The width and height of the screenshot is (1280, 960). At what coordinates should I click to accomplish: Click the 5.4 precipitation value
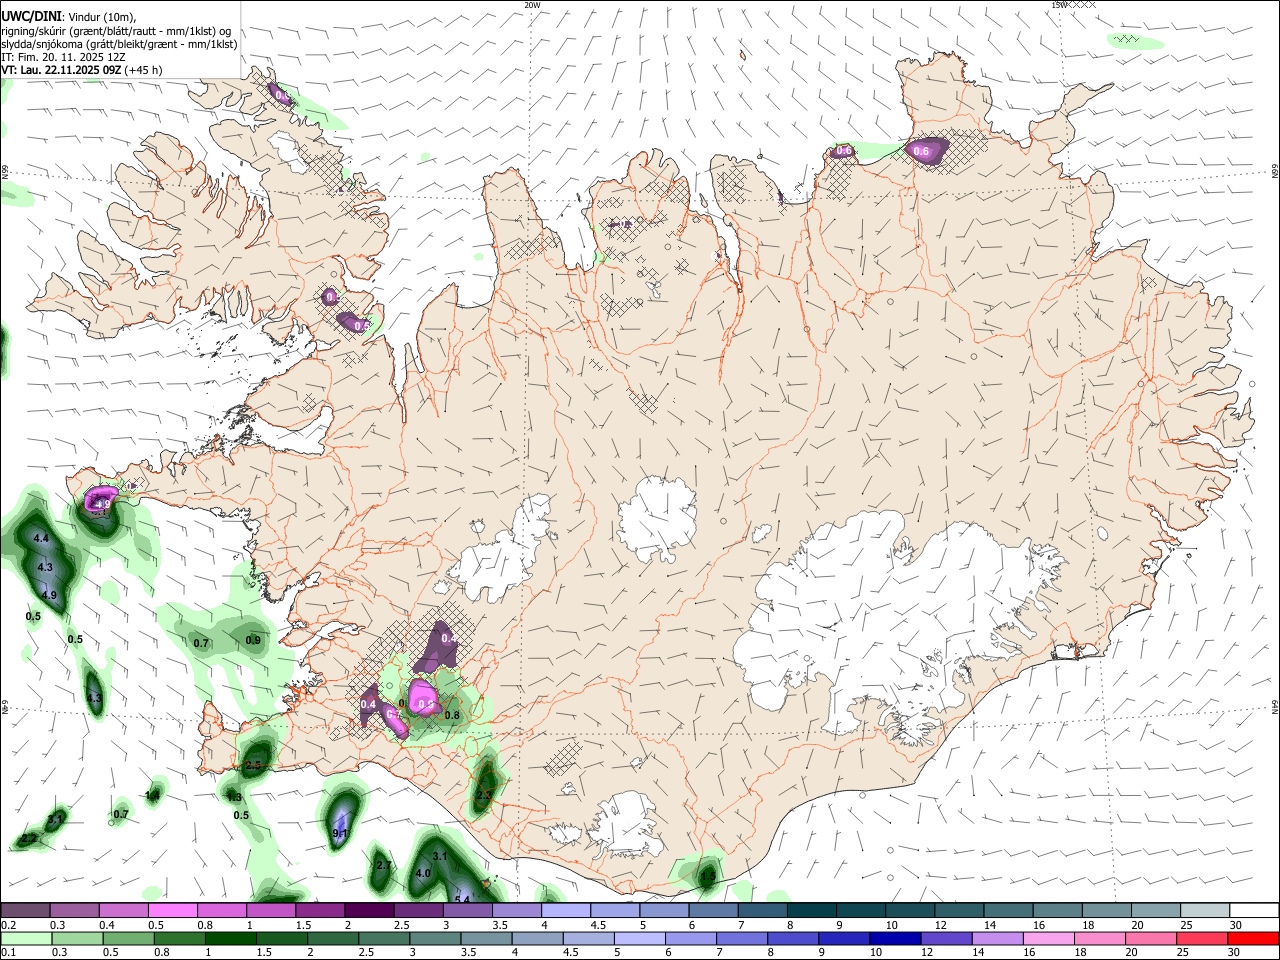pos(462,899)
